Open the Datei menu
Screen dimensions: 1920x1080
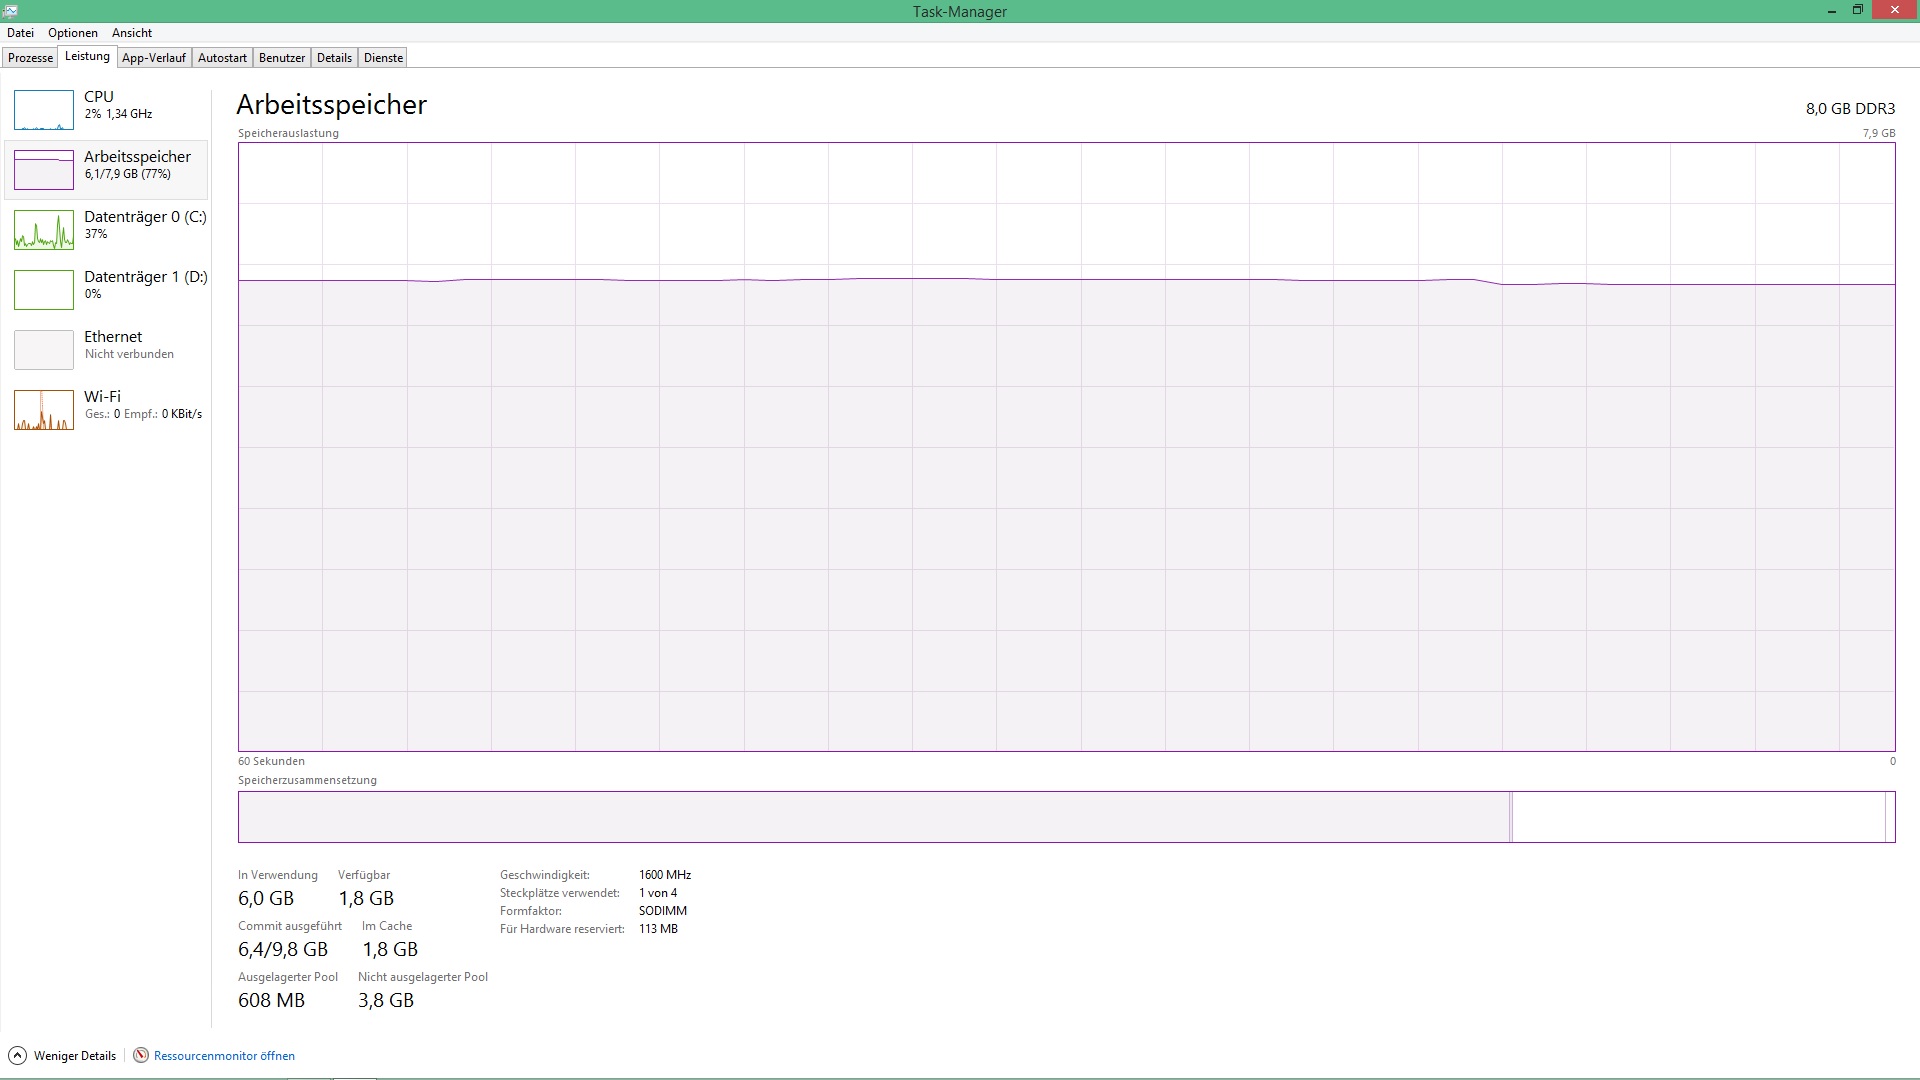(20, 33)
